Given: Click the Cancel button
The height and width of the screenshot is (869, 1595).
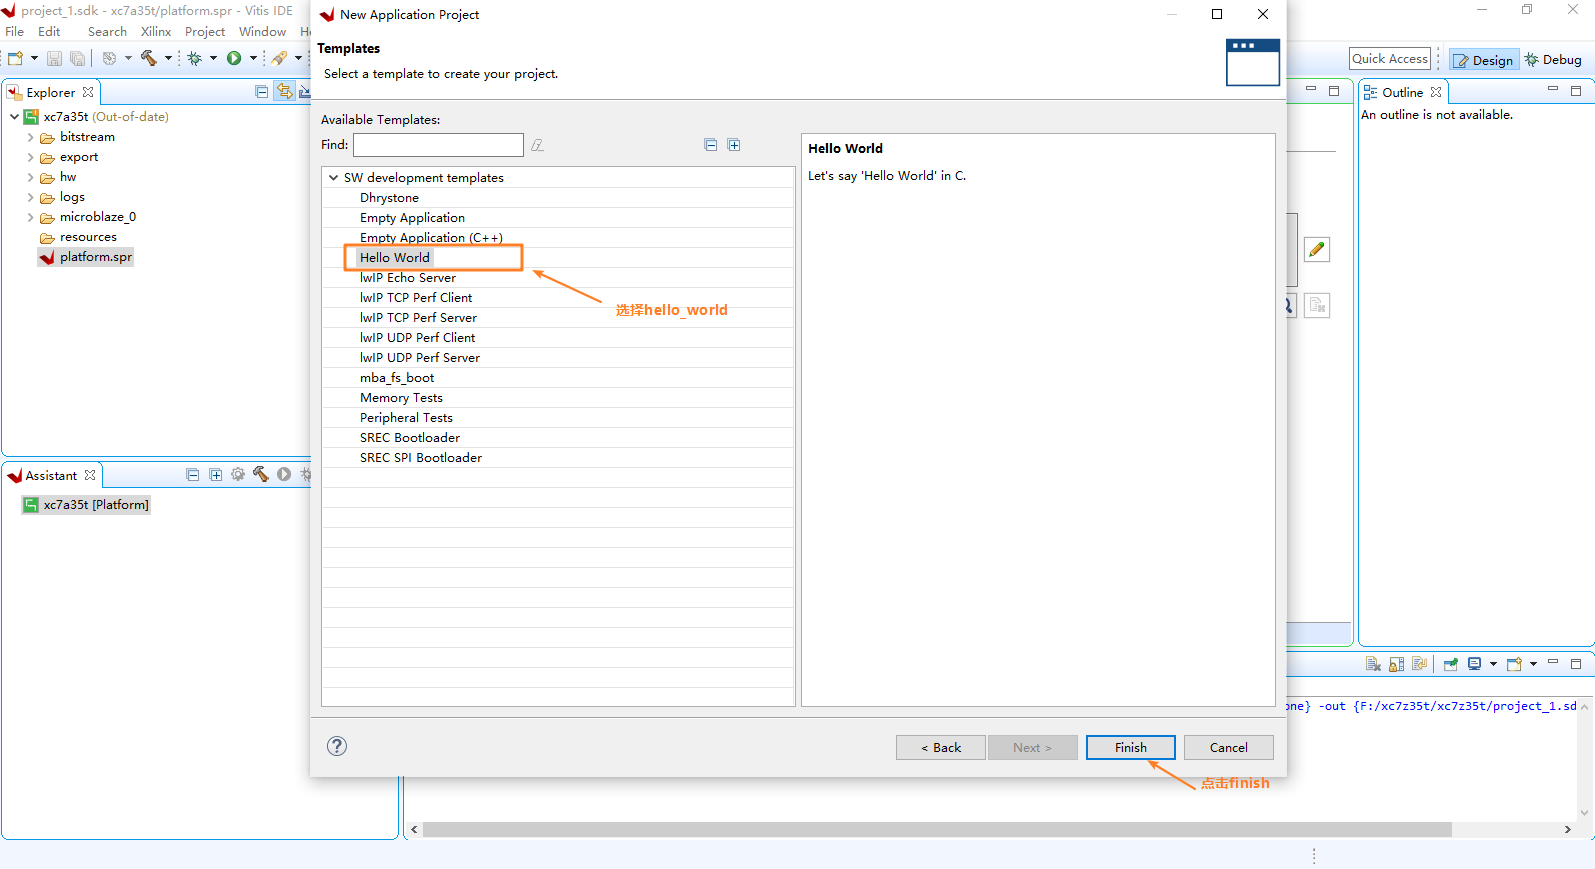Looking at the screenshot, I should pos(1229,747).
